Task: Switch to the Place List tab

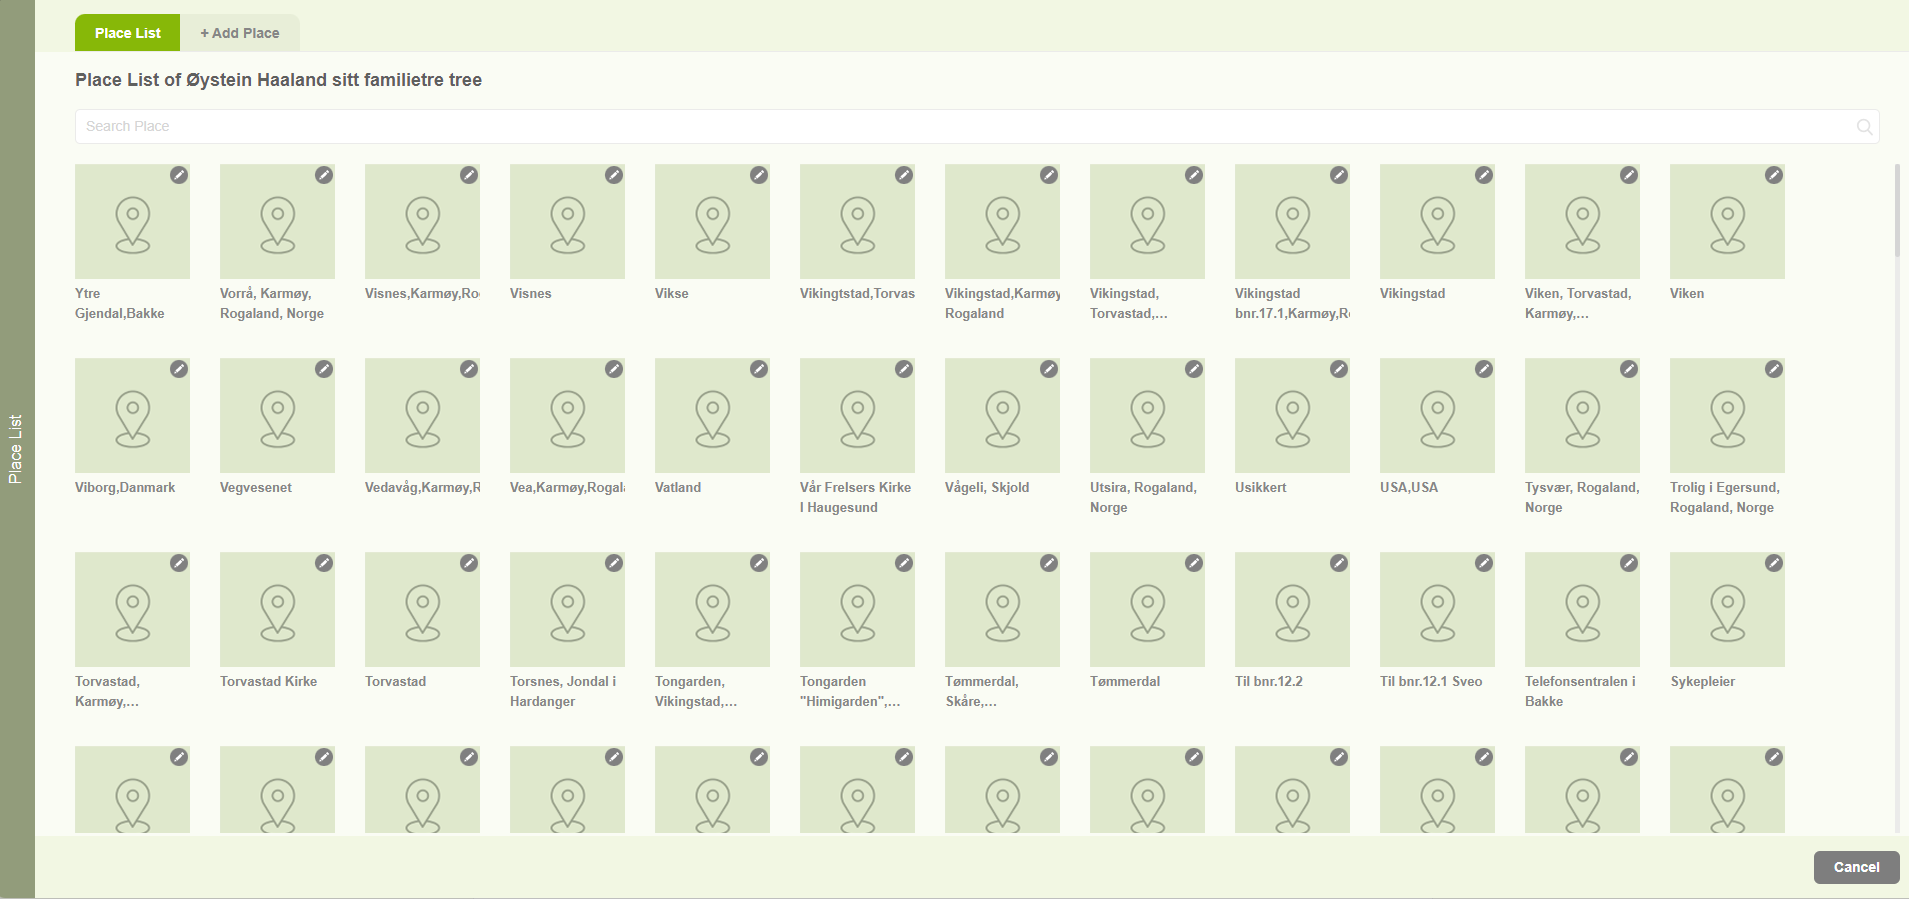Action: 127,33
